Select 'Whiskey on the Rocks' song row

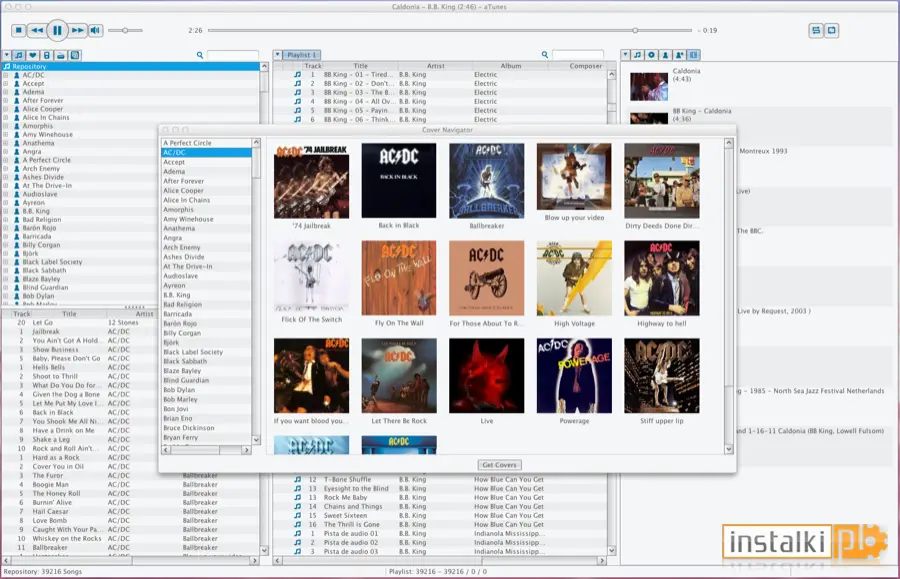coord(131,539)
